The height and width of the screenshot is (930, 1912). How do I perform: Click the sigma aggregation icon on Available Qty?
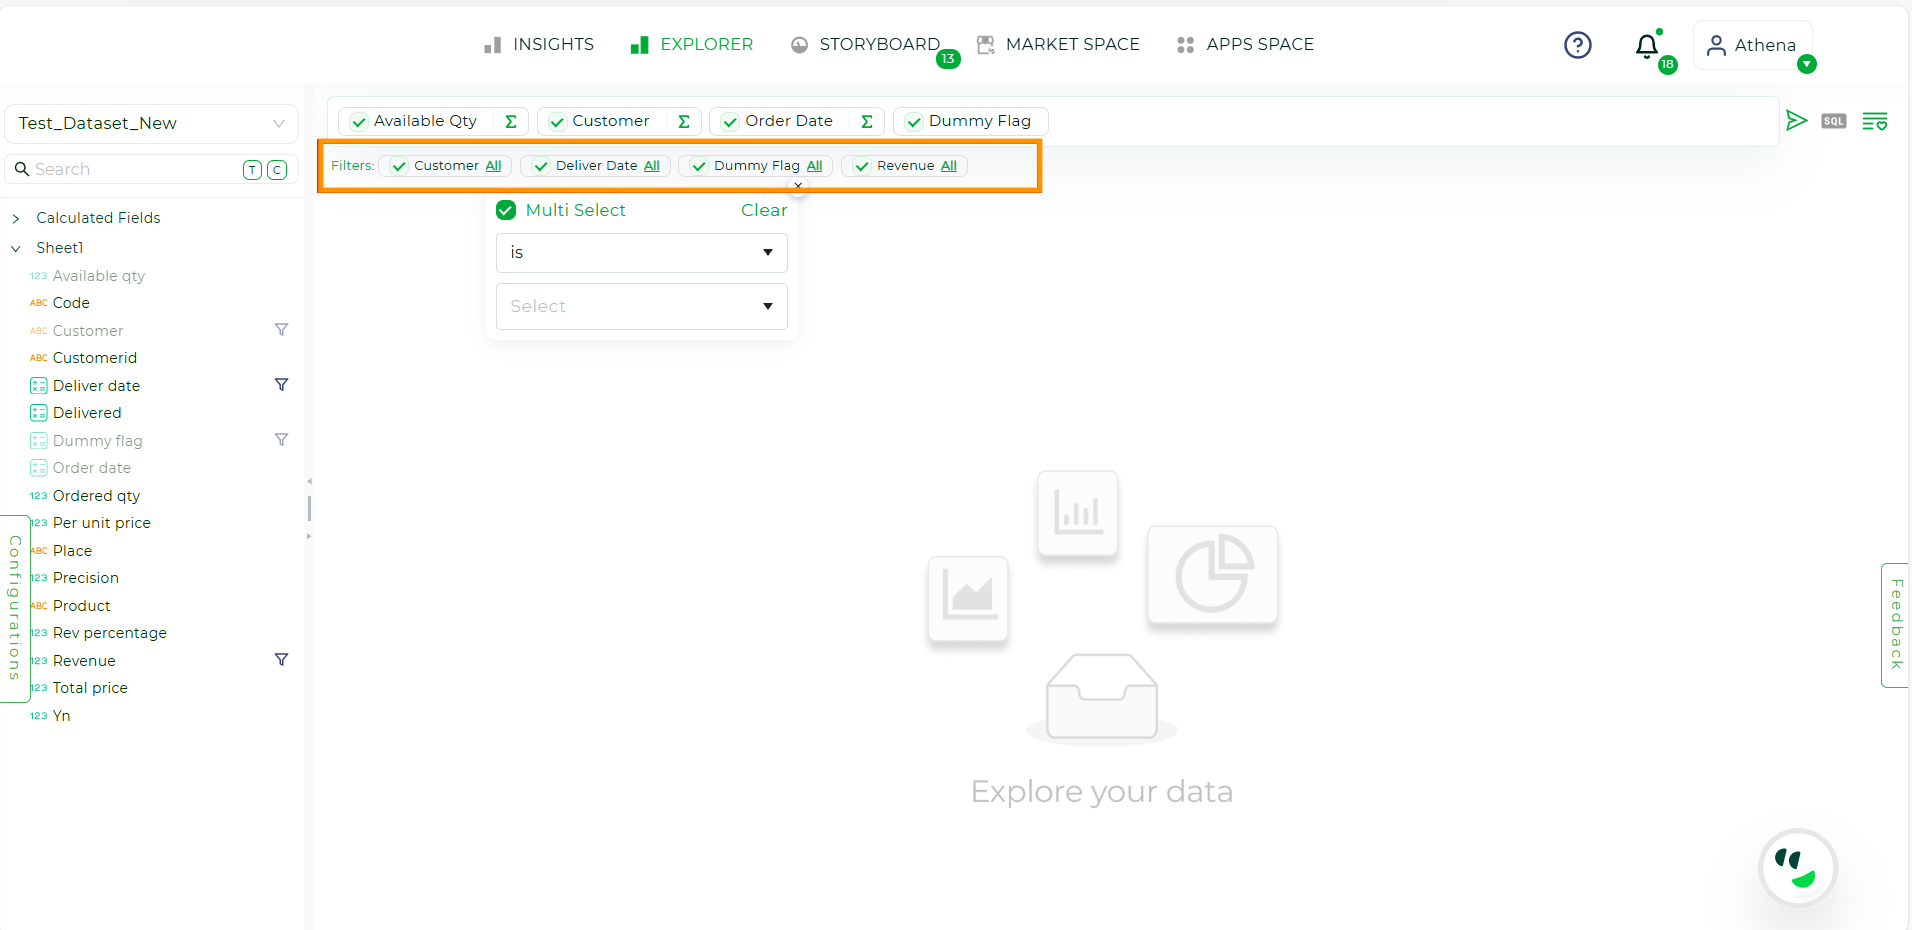tap(511, 121)
